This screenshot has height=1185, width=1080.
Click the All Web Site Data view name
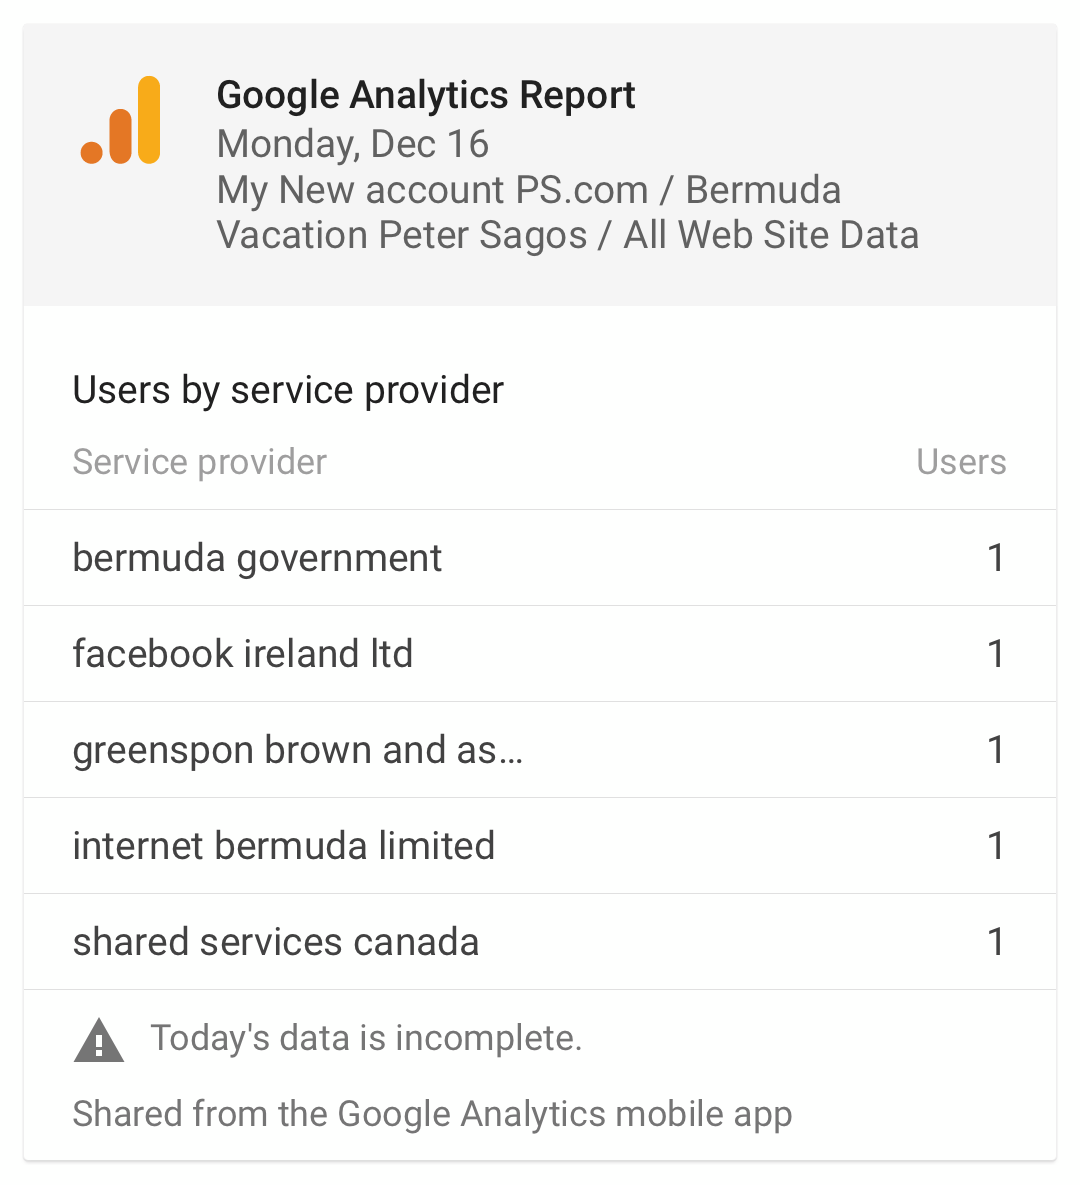pyautogui.click(x=771, y=235)
